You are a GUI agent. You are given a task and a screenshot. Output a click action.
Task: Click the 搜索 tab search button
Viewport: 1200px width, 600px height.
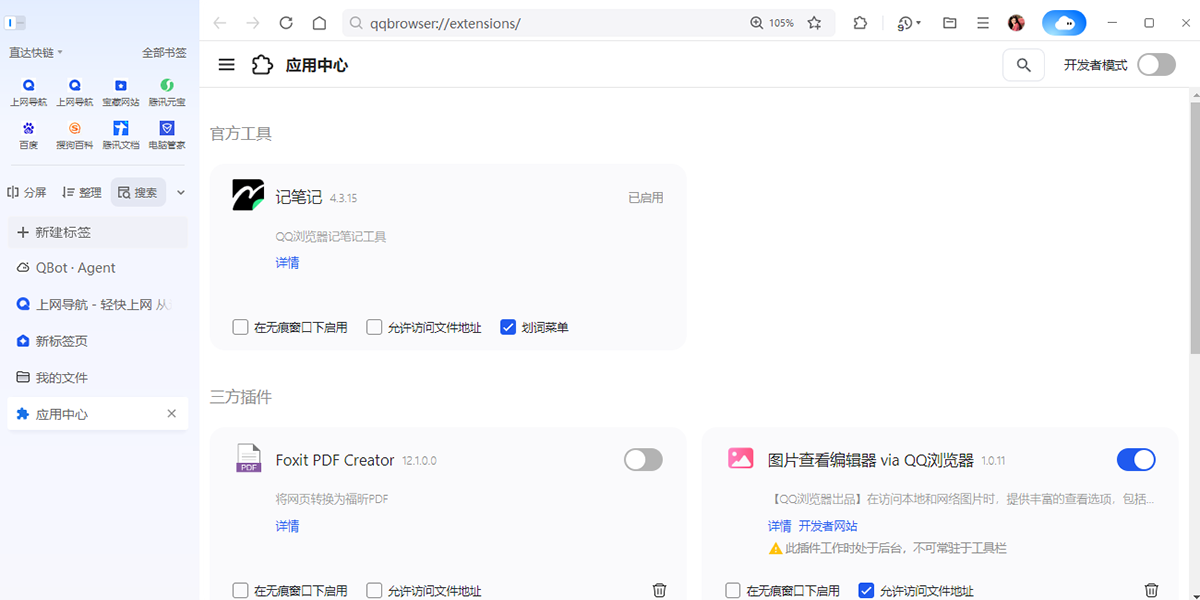coord(138,192)
